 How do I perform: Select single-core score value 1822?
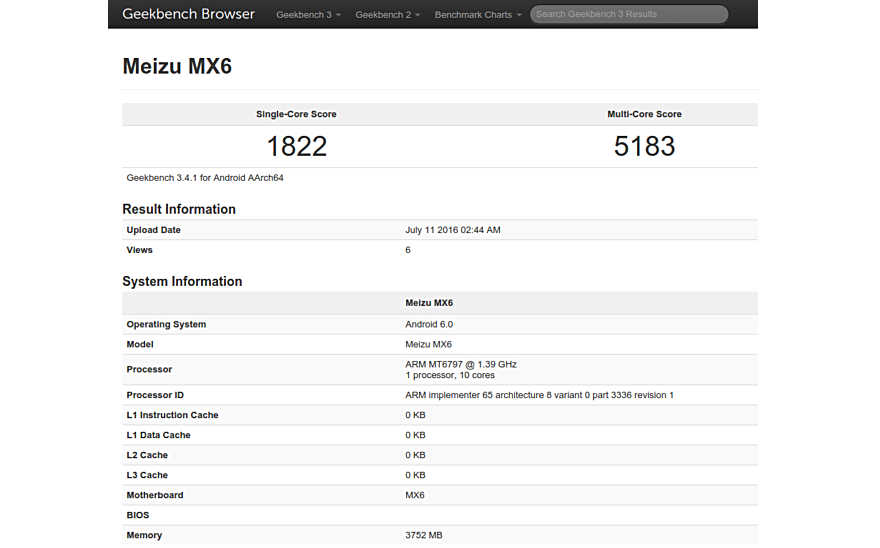coord(296,146)
